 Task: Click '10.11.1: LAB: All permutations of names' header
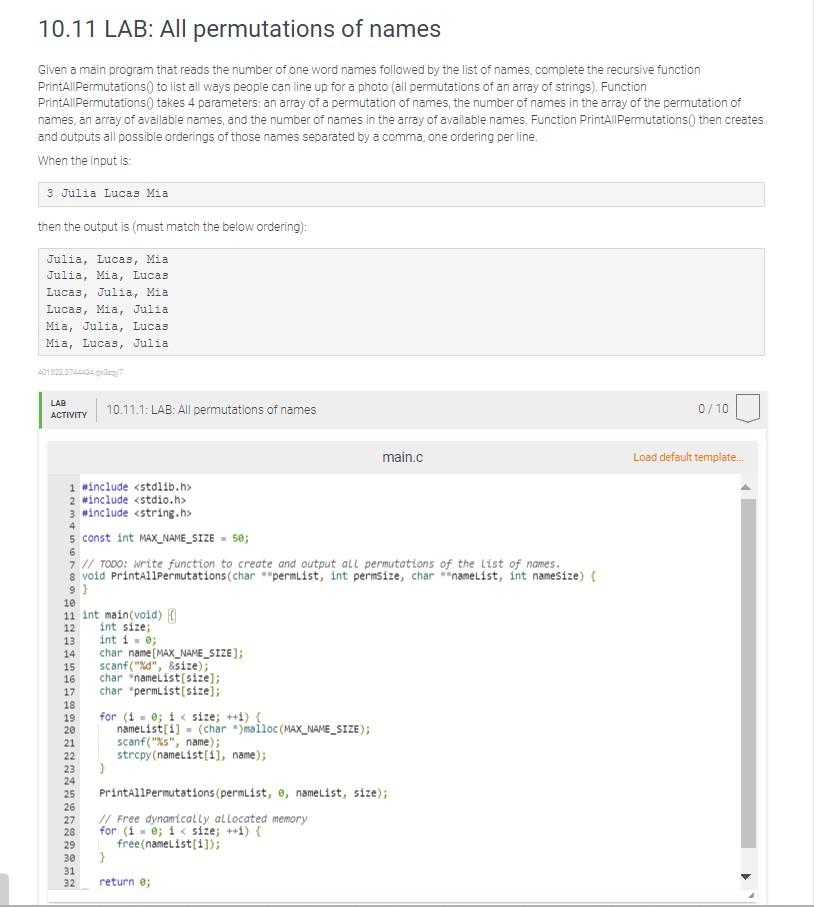tap(211, 410)
